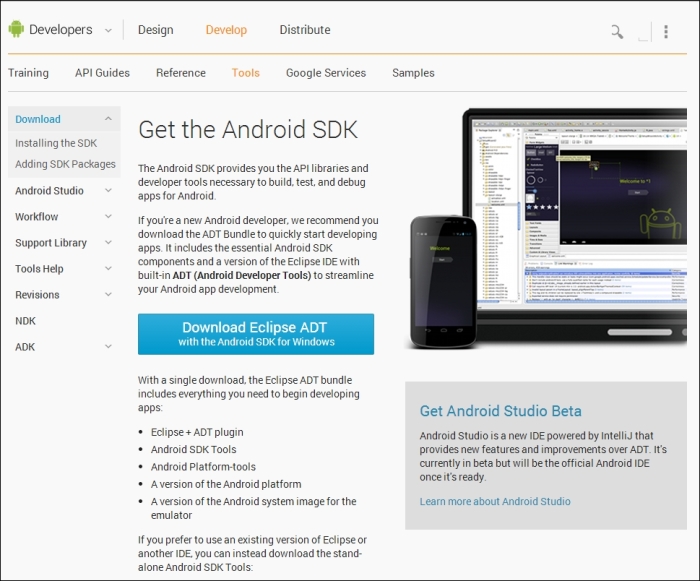Open Adding SDK Packages sidebar link
This screenshot has height=581, width=700.
[65, 164]
